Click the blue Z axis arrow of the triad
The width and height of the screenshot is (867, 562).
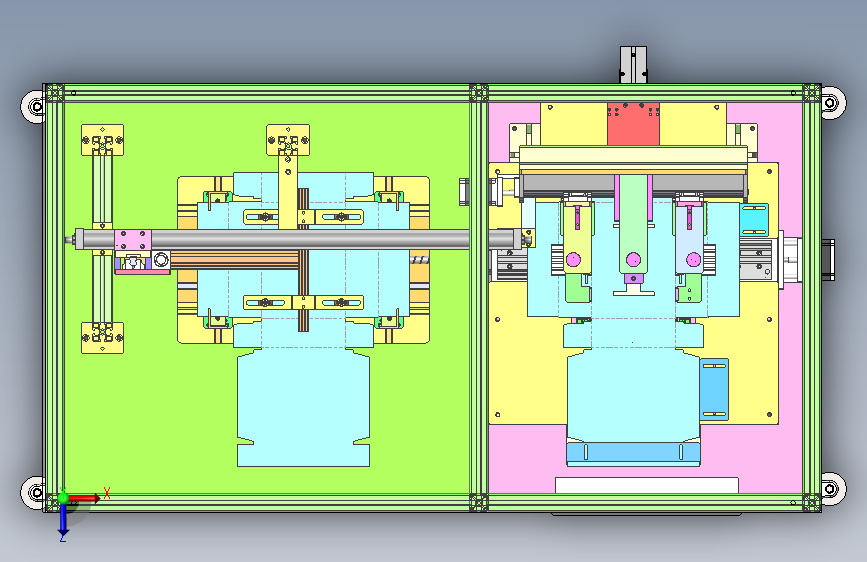(63, 520)
